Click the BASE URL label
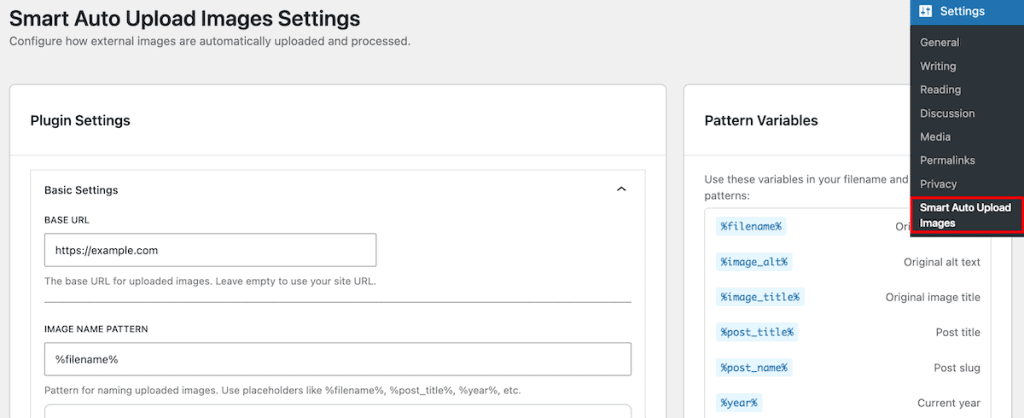 click(67, 220)
